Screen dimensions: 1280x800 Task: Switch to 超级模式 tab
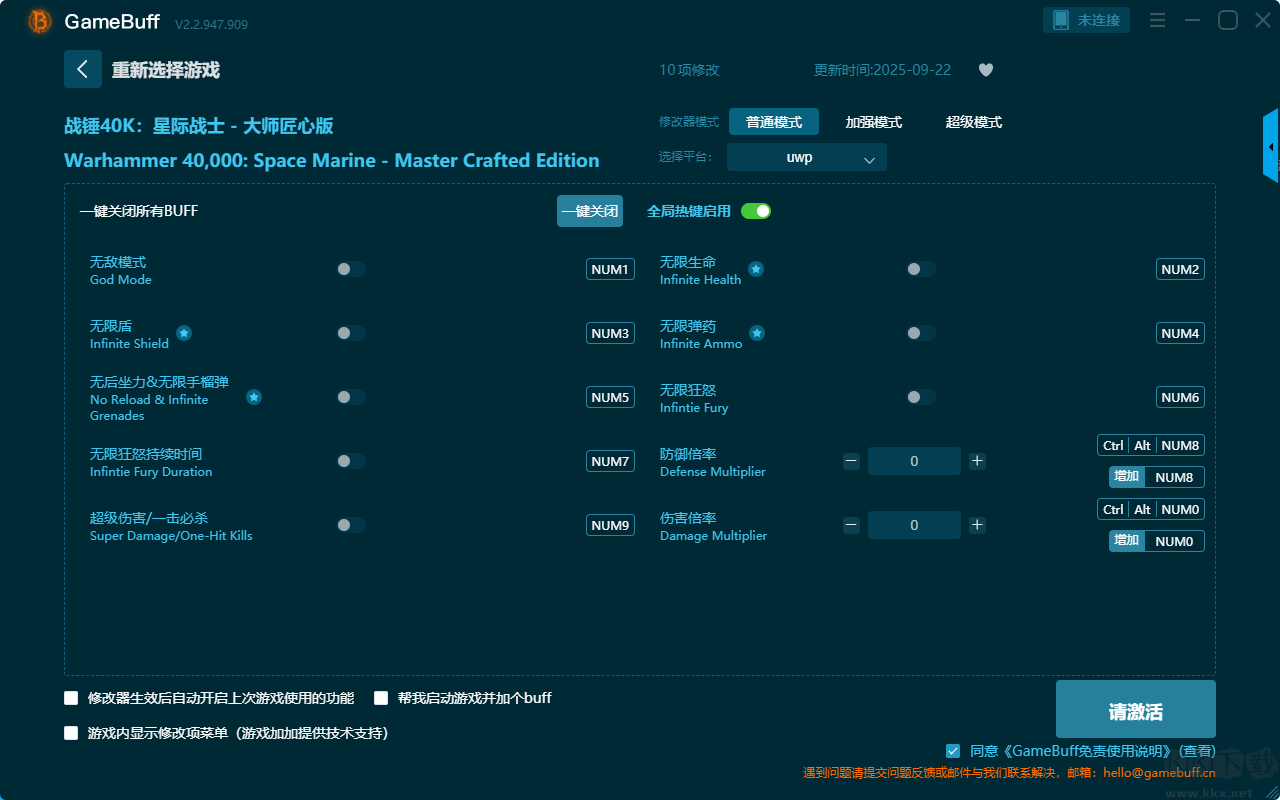point(974,122)
